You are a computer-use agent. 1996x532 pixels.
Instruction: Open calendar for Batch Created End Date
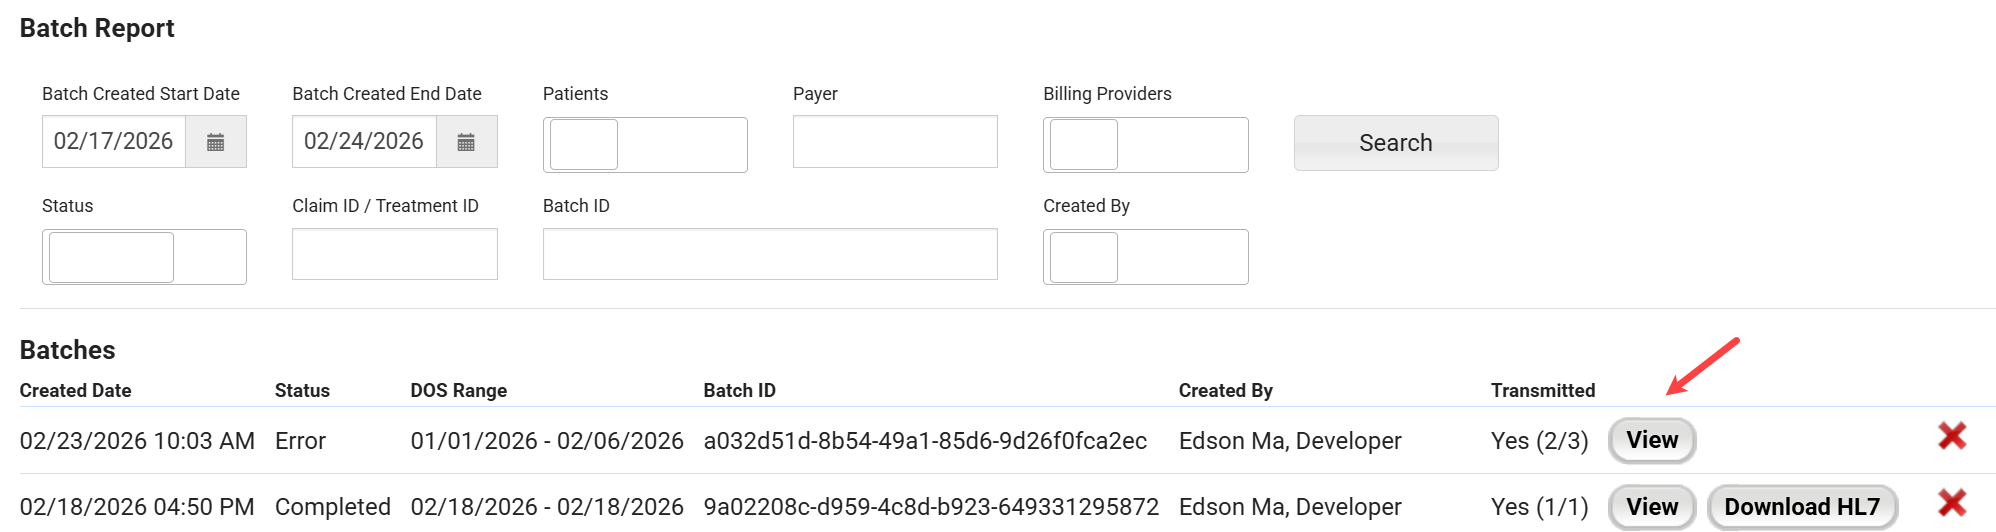tap(466, 142)
